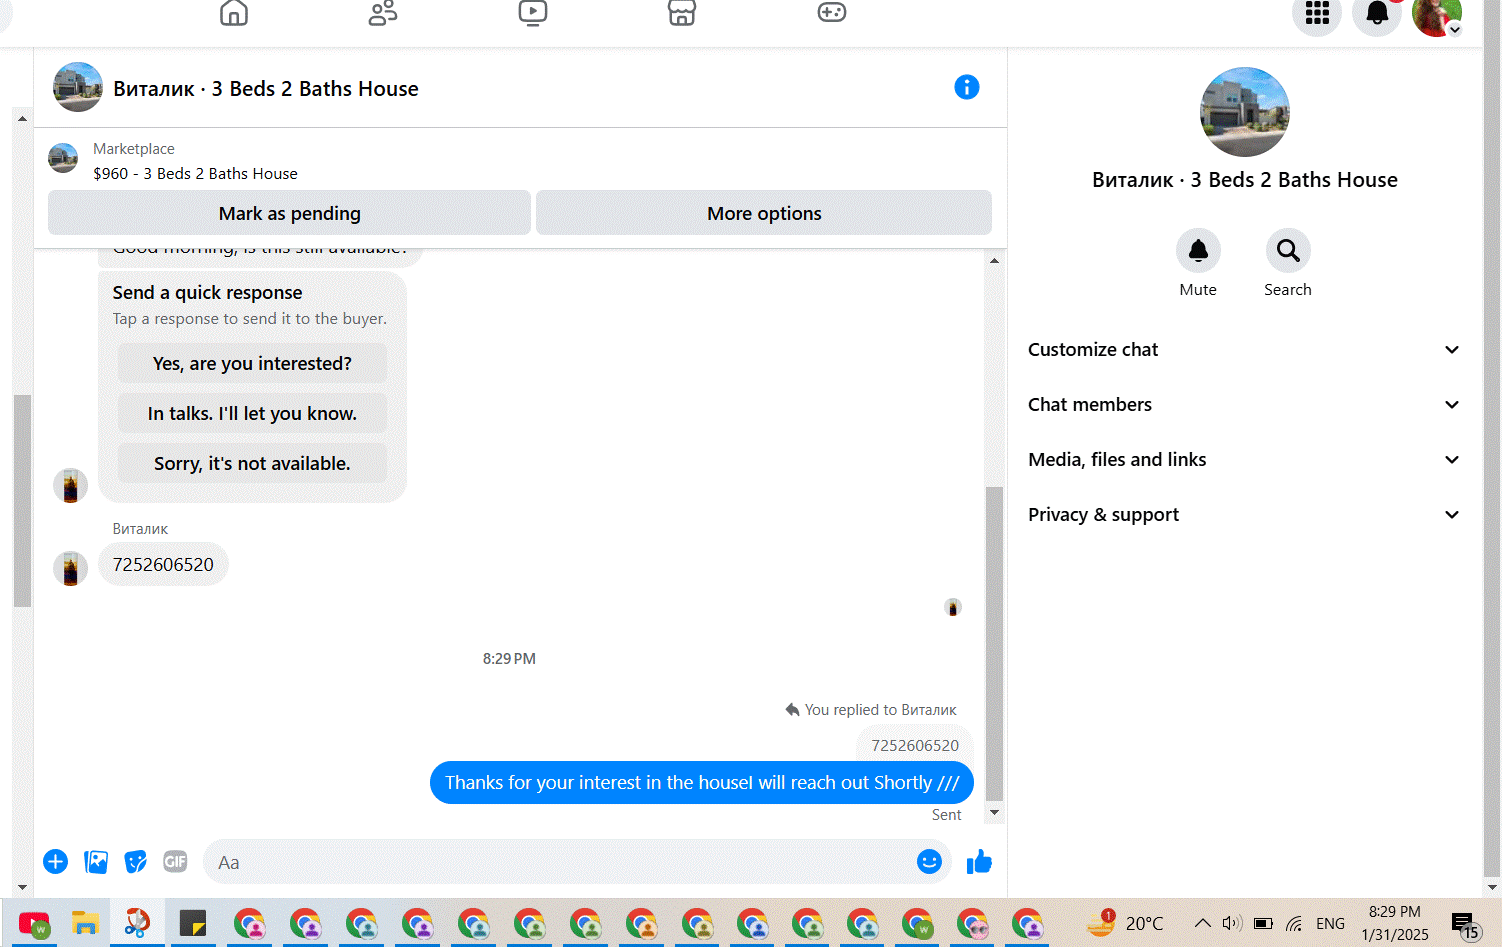Expand the Customize chat section
Viewport: 1502px width, 947px height.
(1244, 349)
